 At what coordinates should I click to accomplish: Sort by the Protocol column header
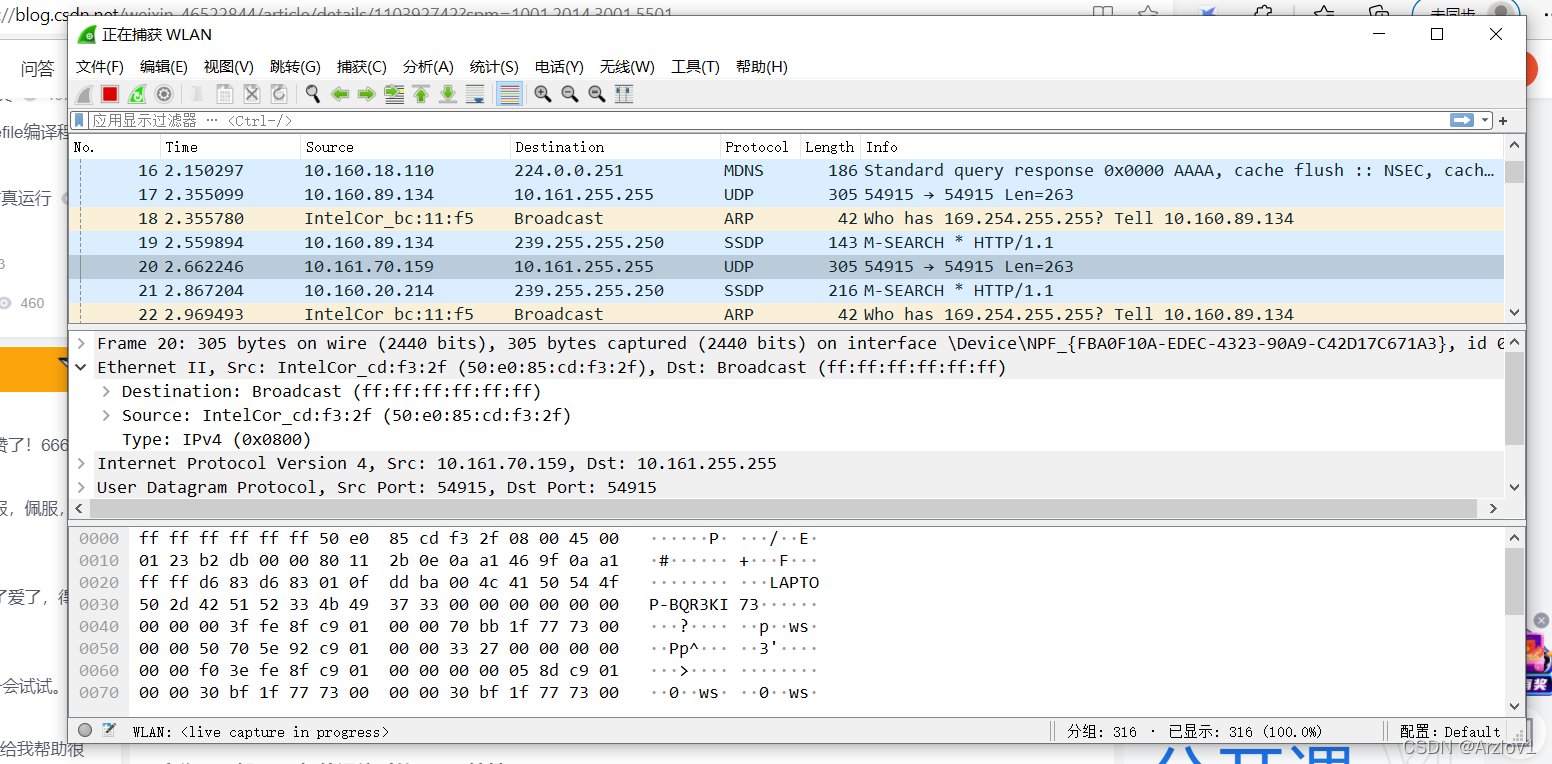click(761, 147)
